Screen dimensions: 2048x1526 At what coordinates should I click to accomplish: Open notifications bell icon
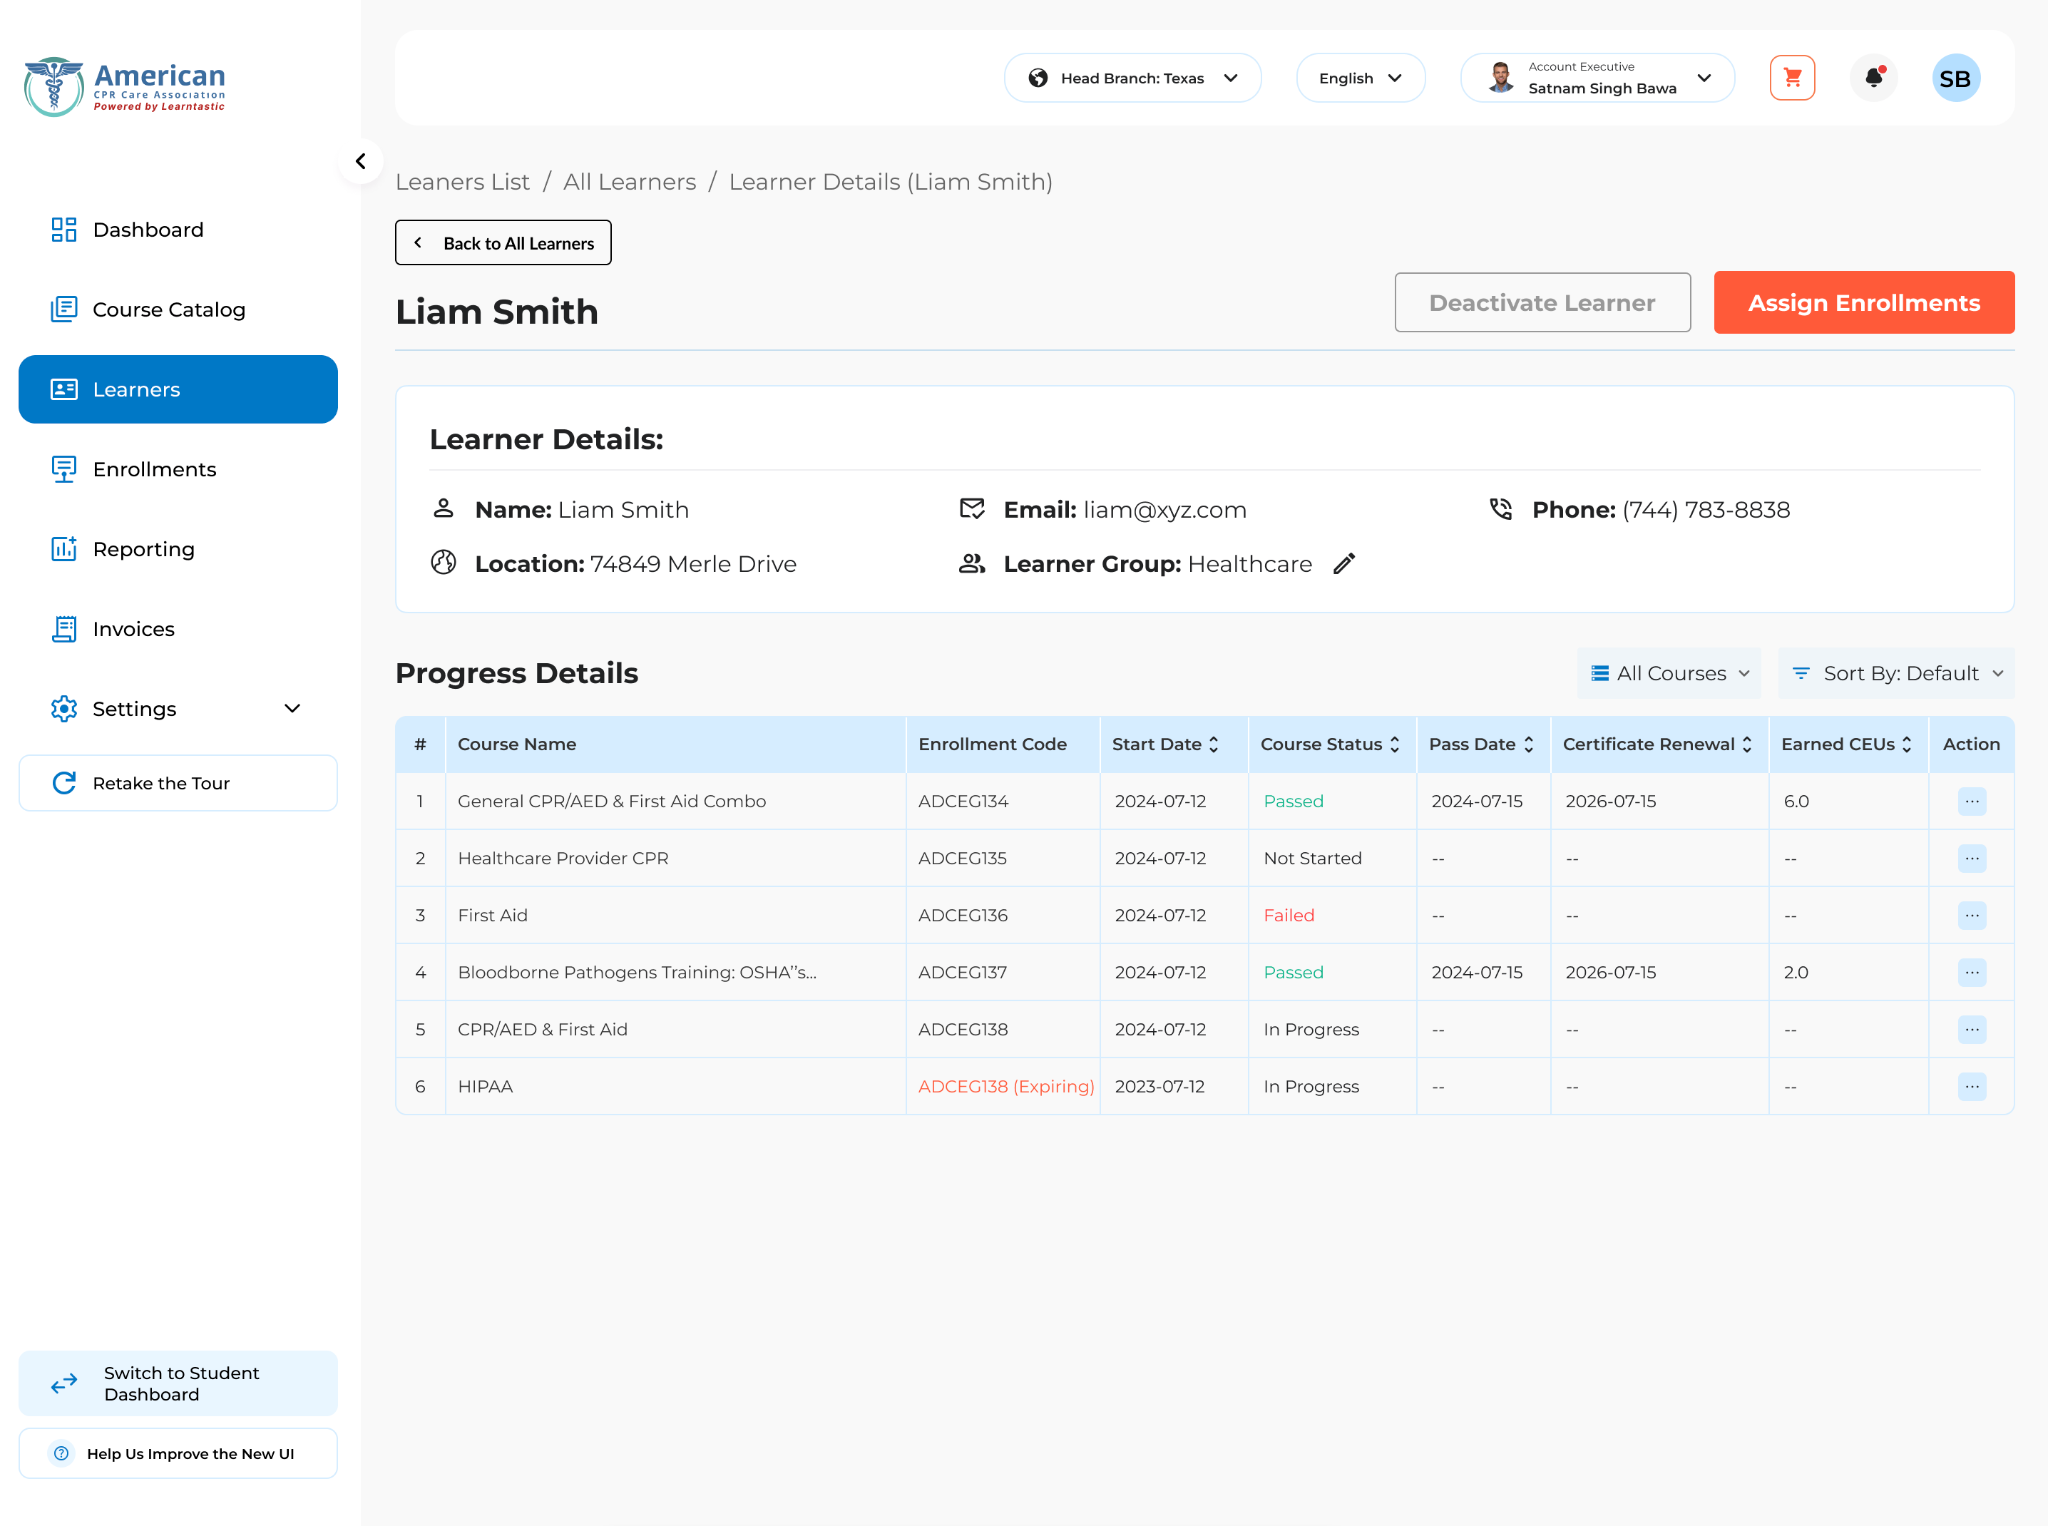(x=1874, y=78)
